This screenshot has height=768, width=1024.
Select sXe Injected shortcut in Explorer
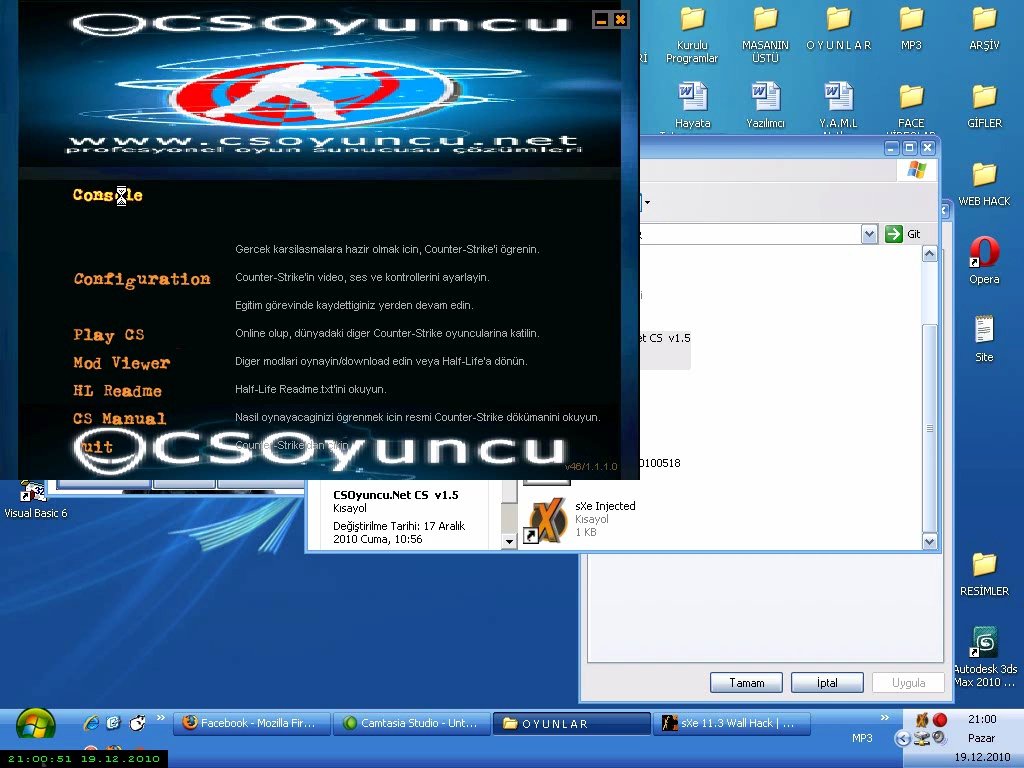point(581,519)
